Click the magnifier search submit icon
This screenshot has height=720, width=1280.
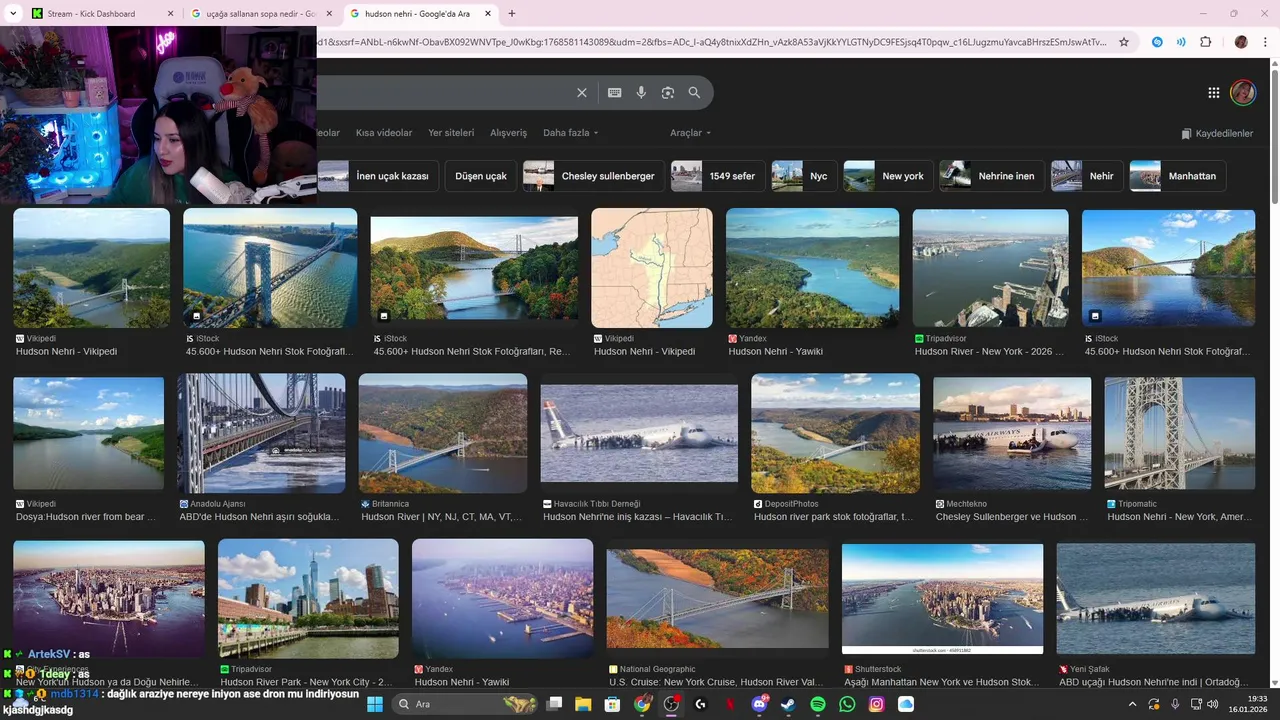tap(694, 93)
